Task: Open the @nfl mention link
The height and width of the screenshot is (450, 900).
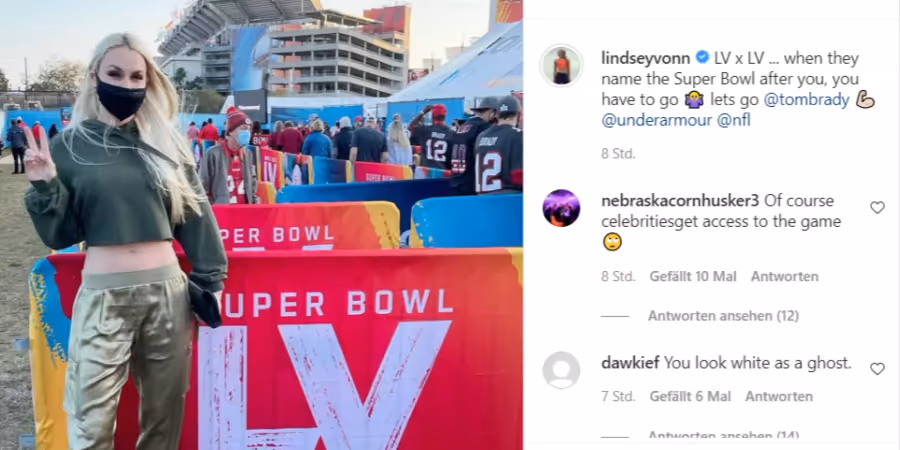Action: click(x=734, y=121)
